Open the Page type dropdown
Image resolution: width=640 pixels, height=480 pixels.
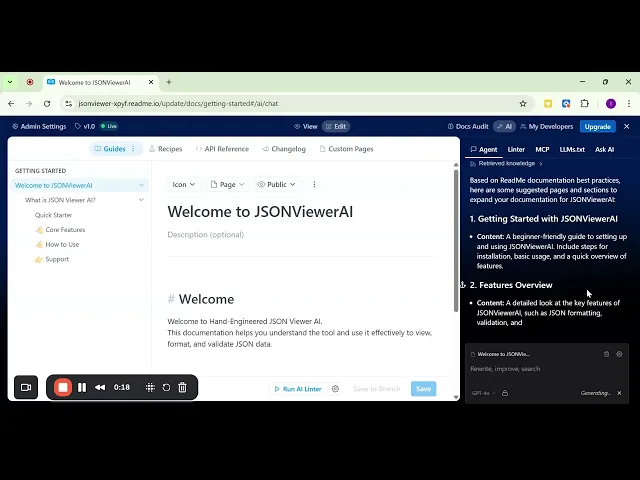(x=227, y=184)
